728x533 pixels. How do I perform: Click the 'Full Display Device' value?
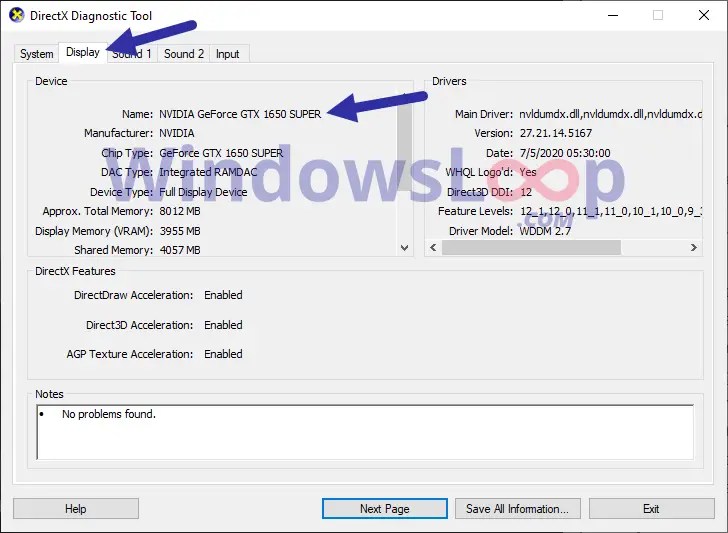point(203,192)
